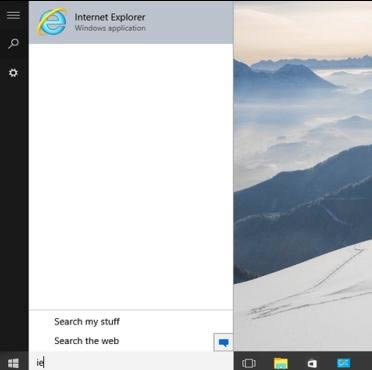Image resolution: width=372 pixels, height=370 pixels.
Task: Choose Search my stuff
Action: click(87, 322)
